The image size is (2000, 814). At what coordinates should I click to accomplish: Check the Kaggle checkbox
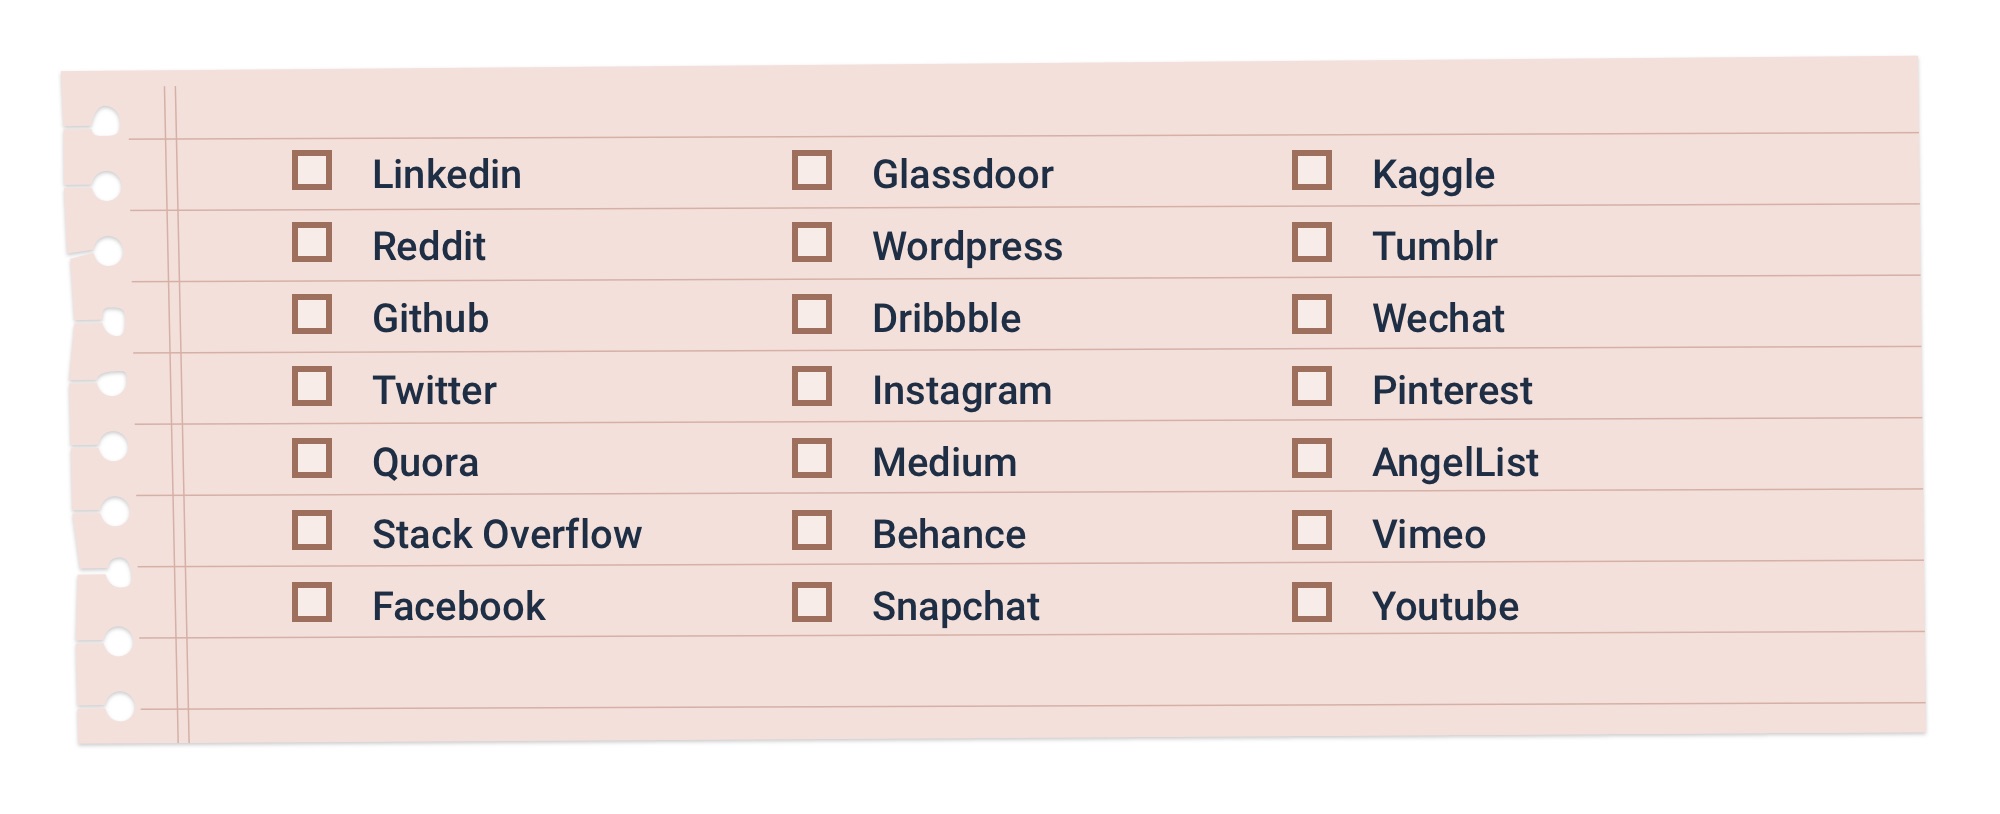[1312, 170]
